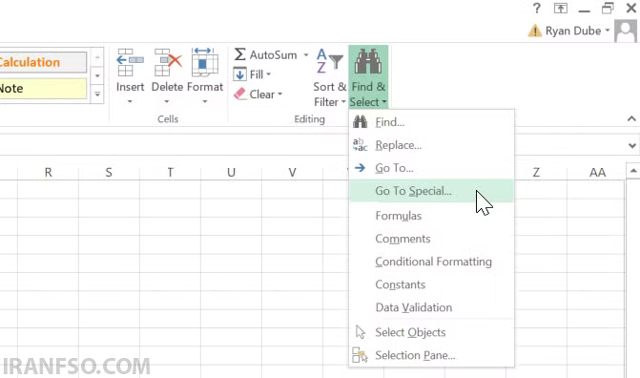The width and height of the screenshot is (640, 378).
Task: Expand the Insert dropdown arrow
Action: point(130,102)
